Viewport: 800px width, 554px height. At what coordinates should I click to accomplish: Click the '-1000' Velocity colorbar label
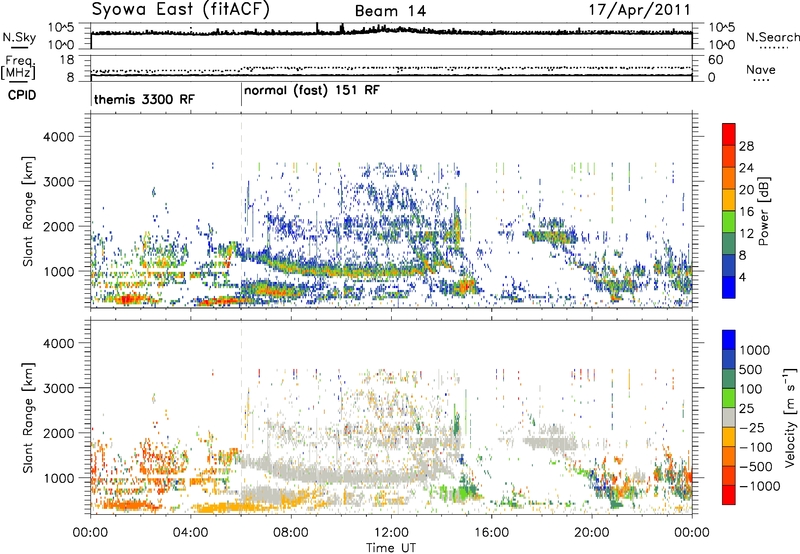[759, 486]
